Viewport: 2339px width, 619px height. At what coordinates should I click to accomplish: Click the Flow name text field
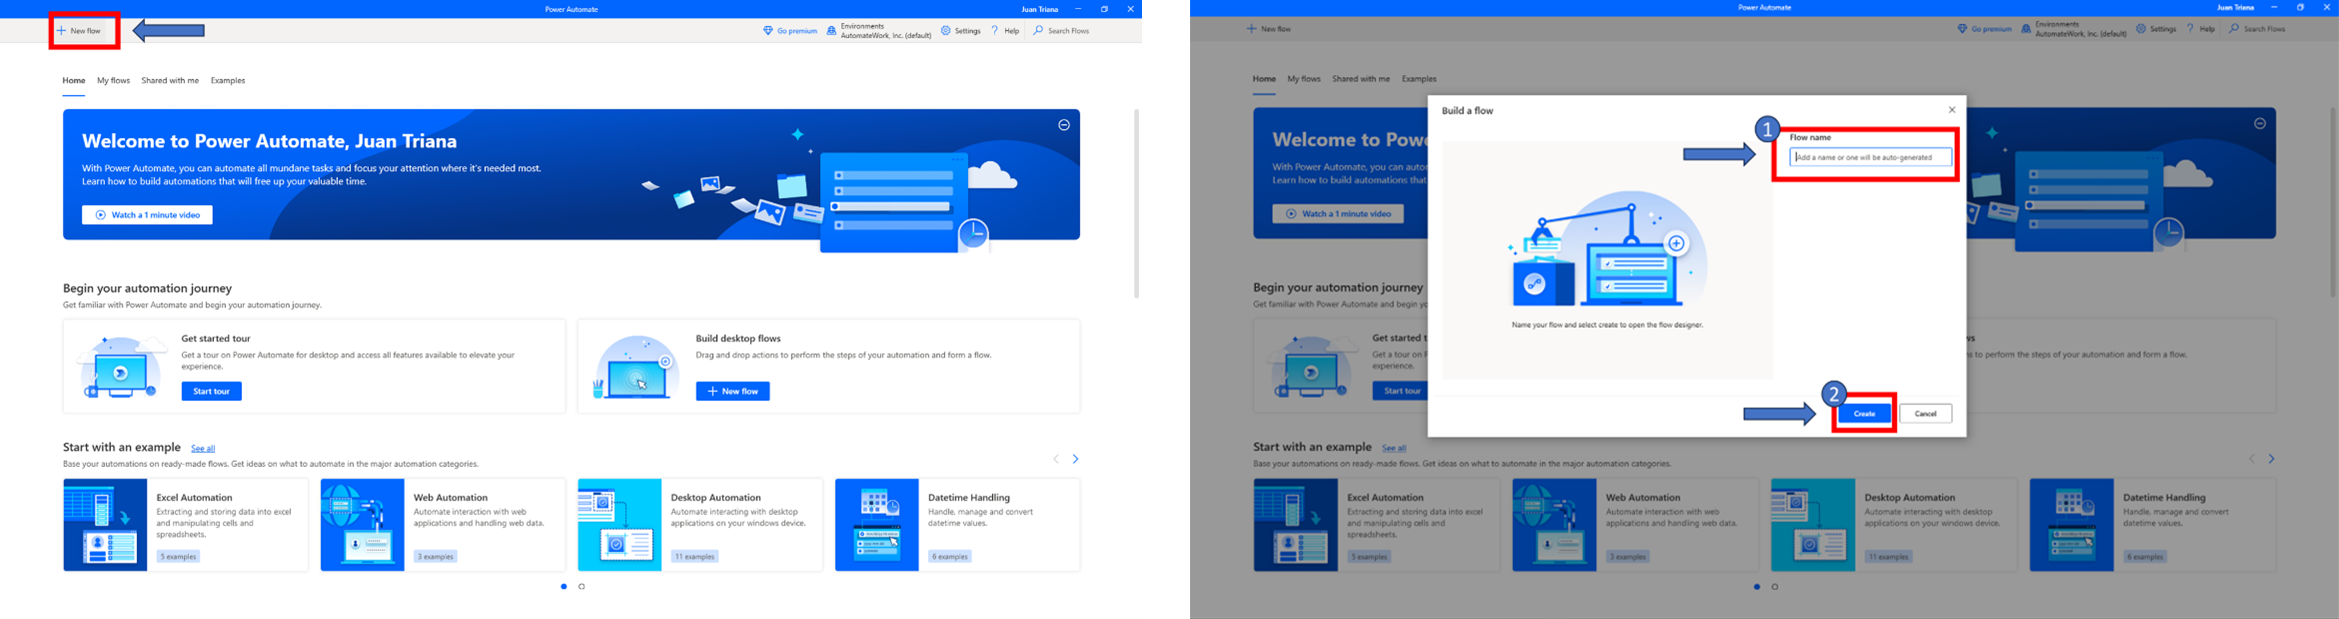[1870, 157]
